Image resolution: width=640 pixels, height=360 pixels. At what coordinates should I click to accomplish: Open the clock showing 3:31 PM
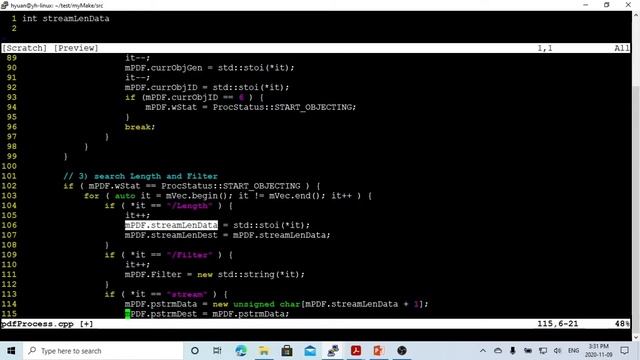click(598, 351)
